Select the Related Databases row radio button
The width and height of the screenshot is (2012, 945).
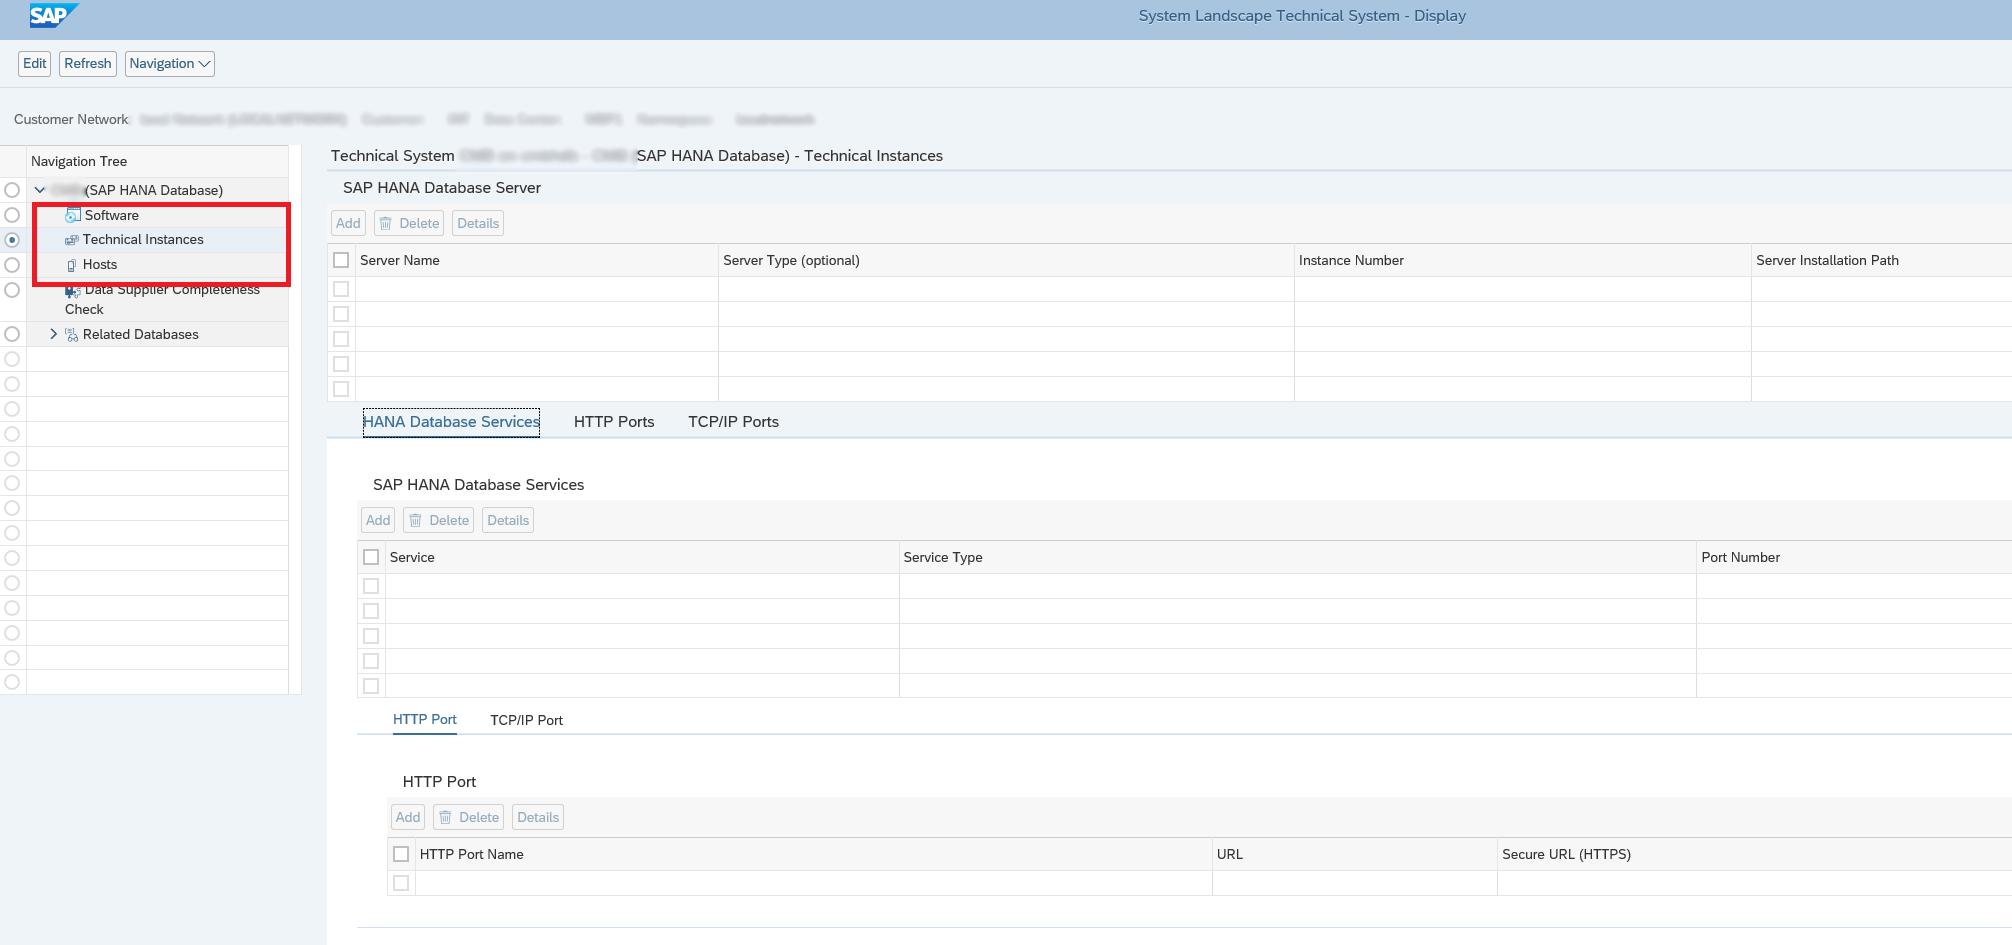click(x=12, y=334)
